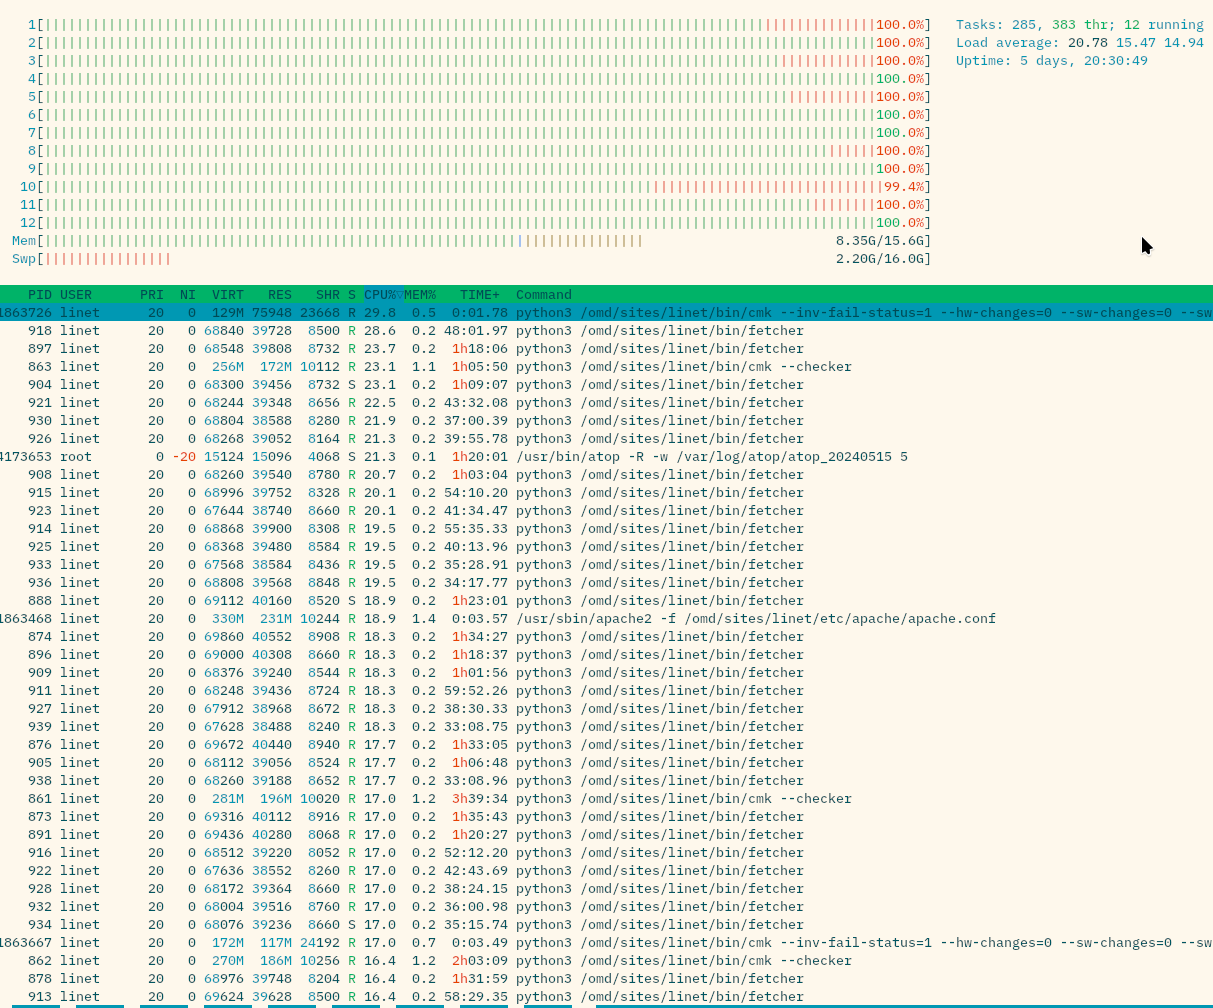The height and width of the screenshot is (1008, 1213).
Task: Sort by the RES column header
Action: coord(279,294)
